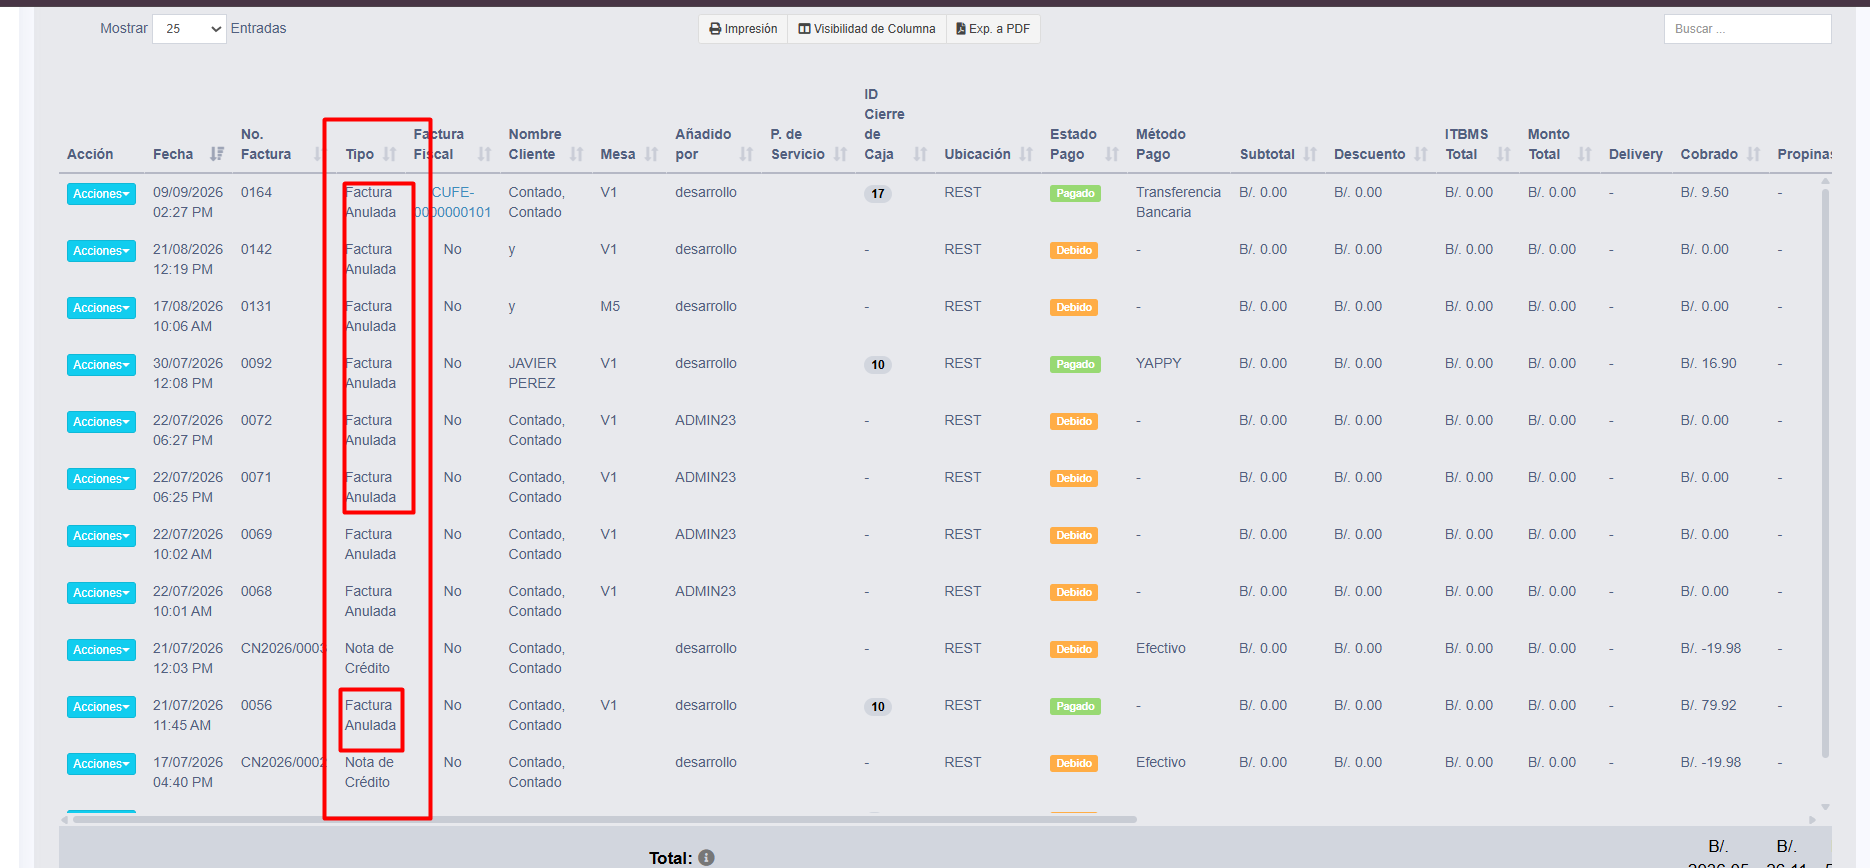Sort by the Fecha column sort icon

217,154
